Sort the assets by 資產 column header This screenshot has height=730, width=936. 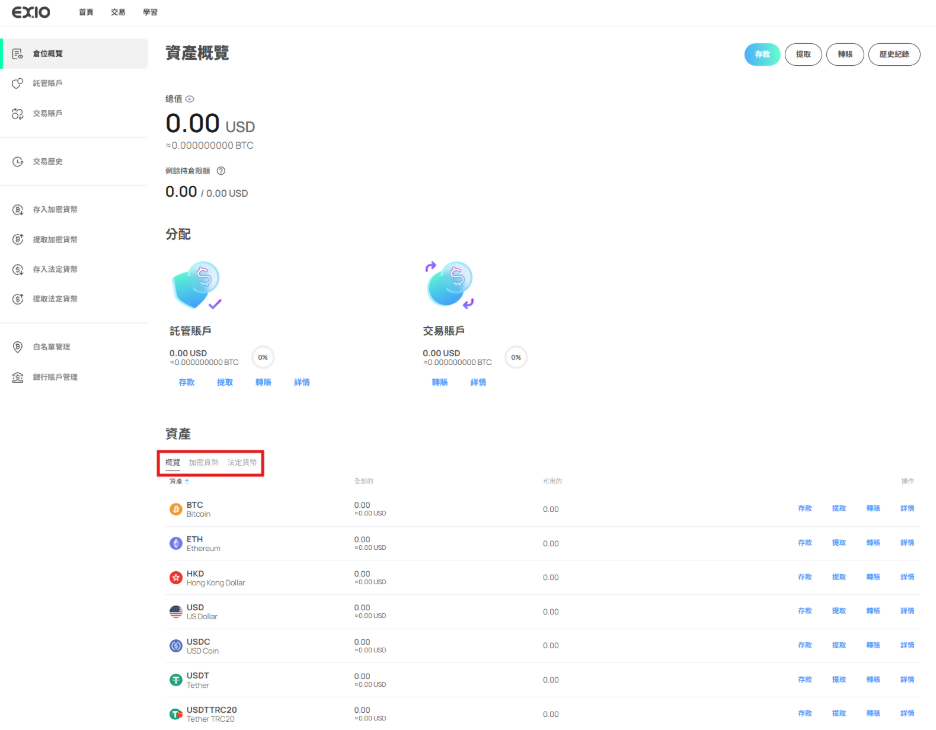tap(178, 482)
